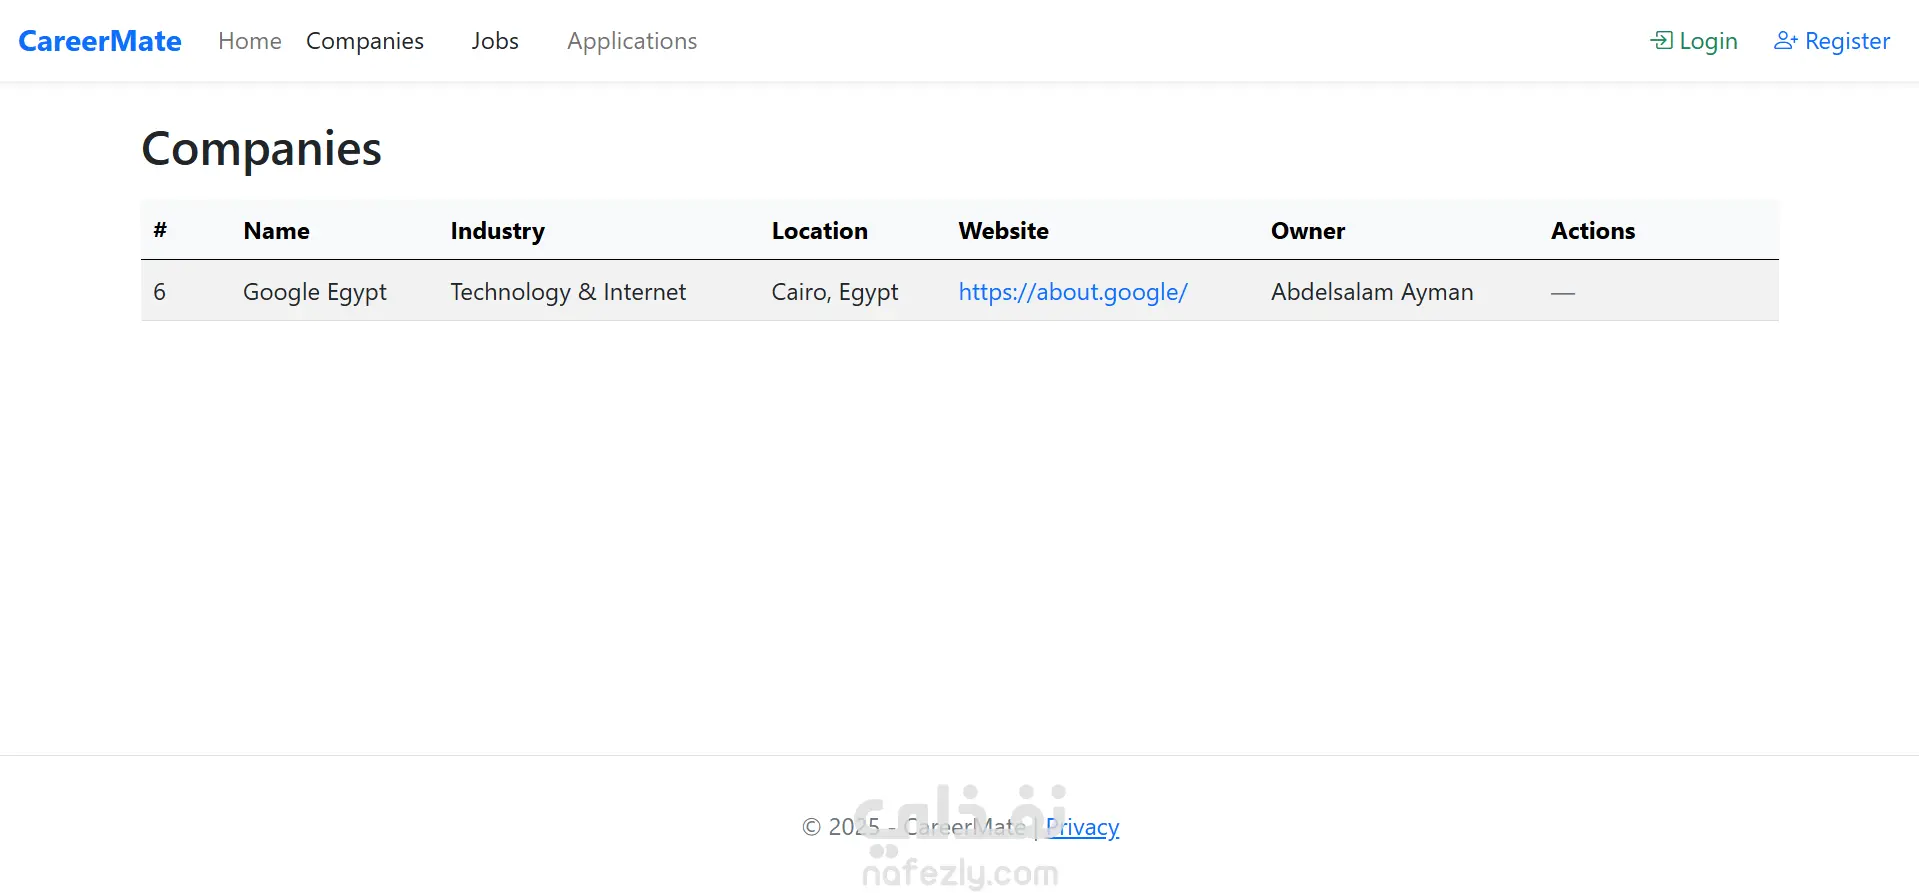Click the Register user-plus icon
This screenshot has height=893, width=1919.
click(1786, 41)
